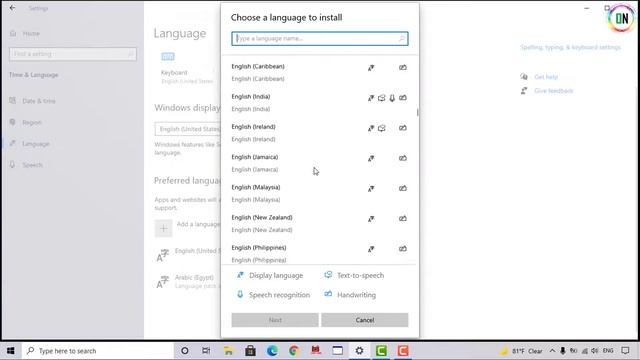Click handwriting icon for English (India)

click(x=402, y=98)
